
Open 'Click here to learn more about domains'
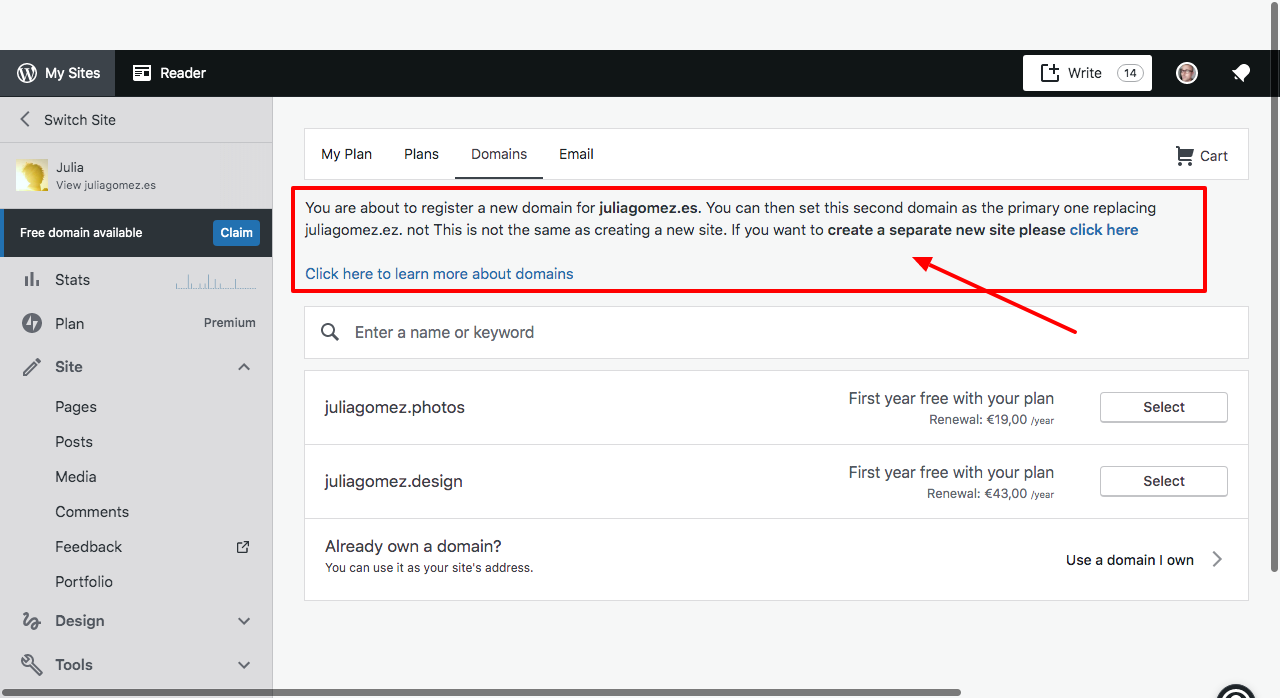(439, 274)
